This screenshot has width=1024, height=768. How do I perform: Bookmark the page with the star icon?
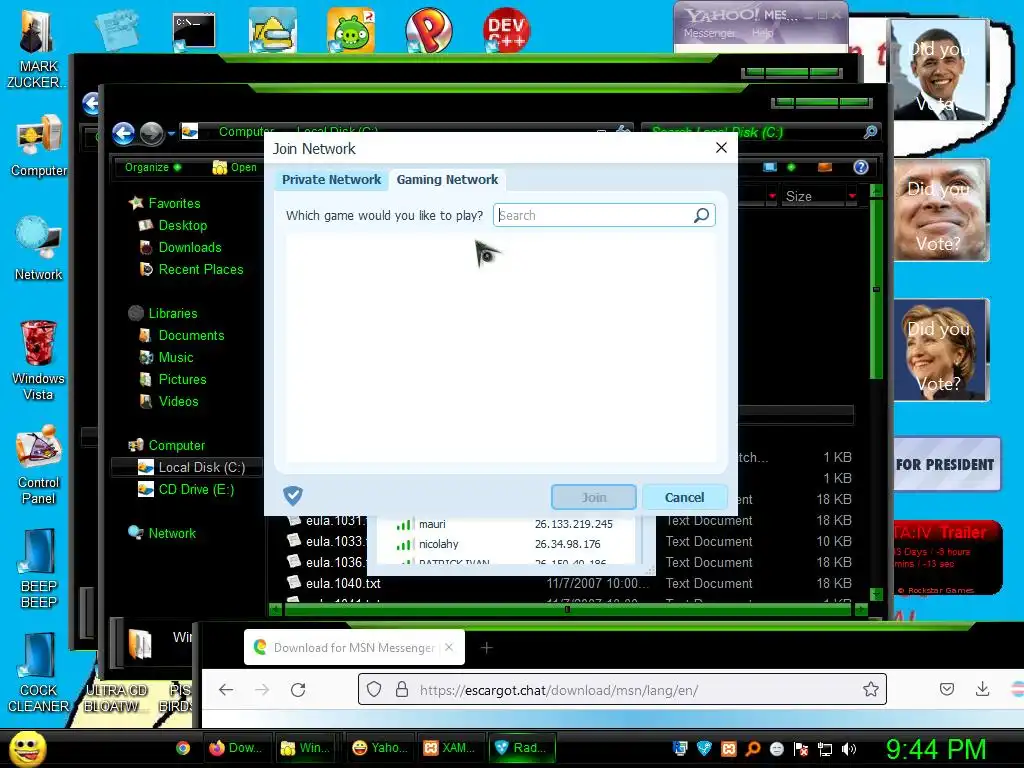[x=870, y=690]
